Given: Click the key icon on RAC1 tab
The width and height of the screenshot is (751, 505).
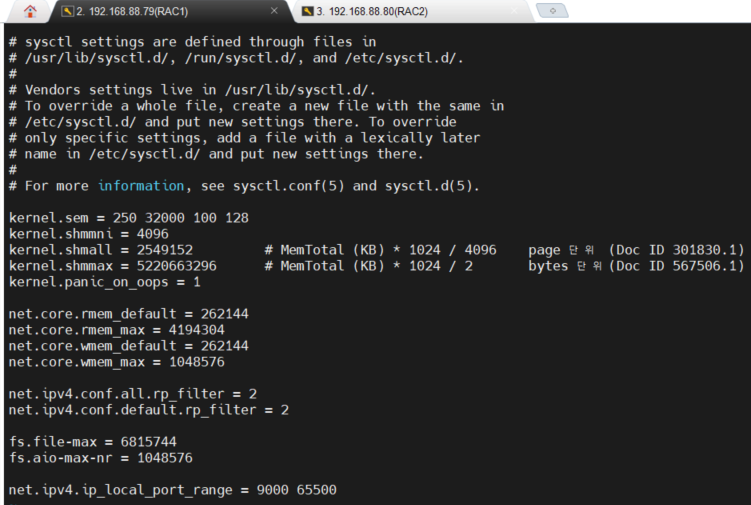Looking at the screenshot, I should (68, 11).
